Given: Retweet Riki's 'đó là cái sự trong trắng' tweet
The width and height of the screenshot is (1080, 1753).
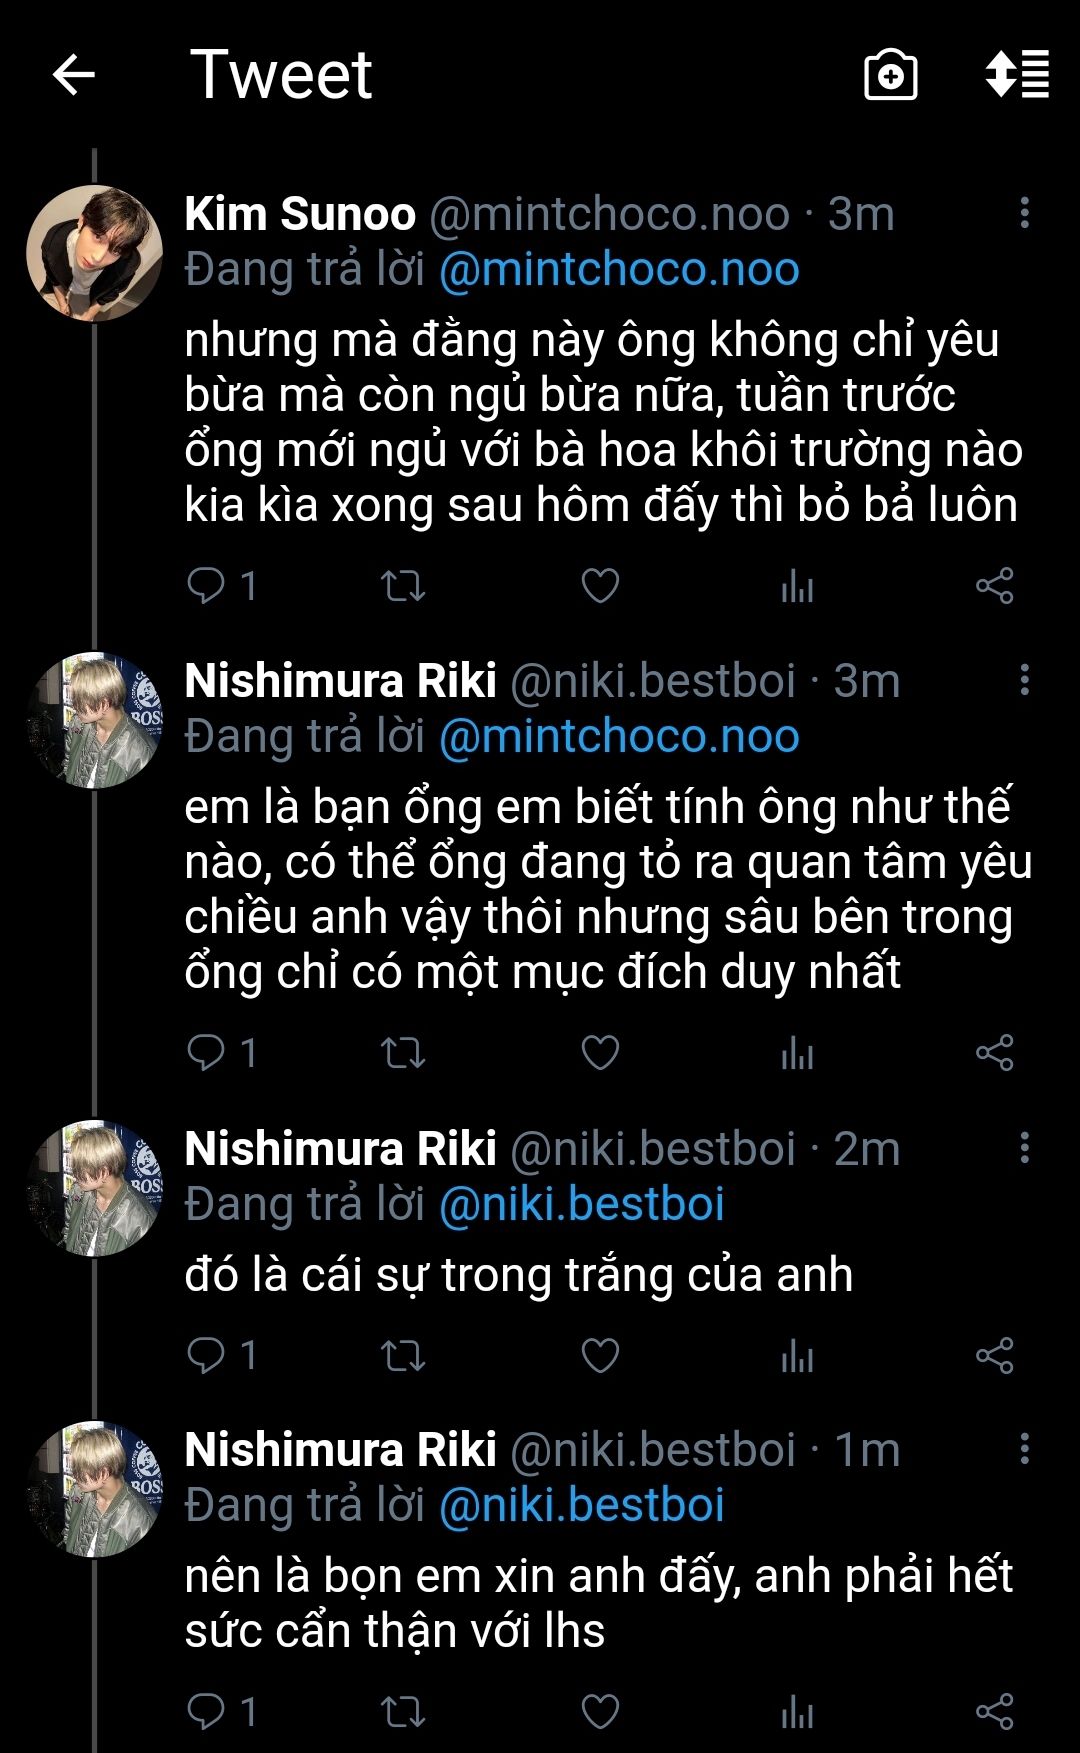Looking at the screenshot, I should click(x=403, y=1355).
